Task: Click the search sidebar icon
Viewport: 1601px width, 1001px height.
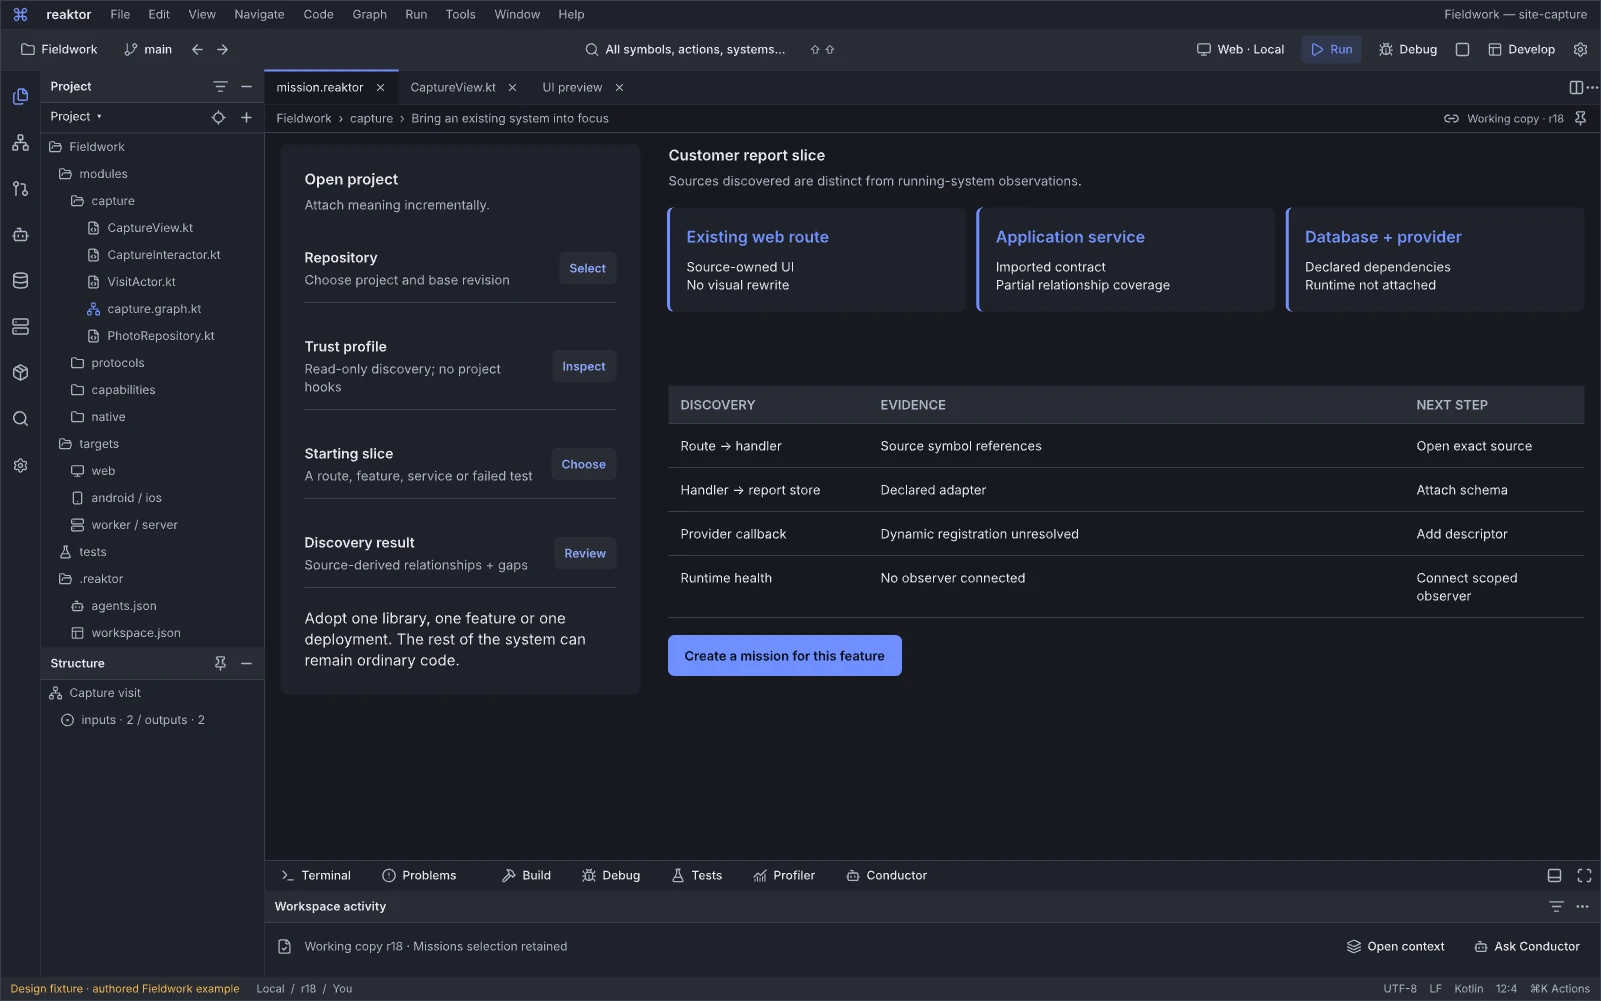Action: click(20, 419)
